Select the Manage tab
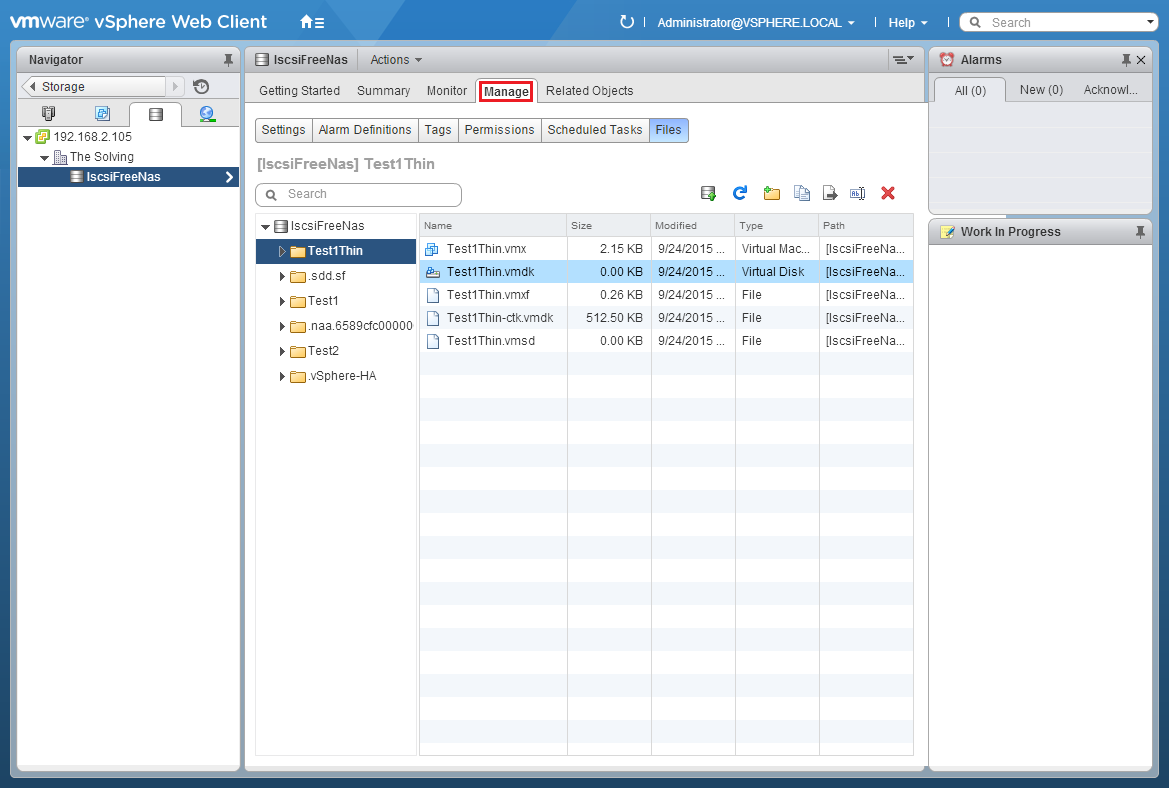The width and height of the screenshot is (1169, 788). [506, 92]
